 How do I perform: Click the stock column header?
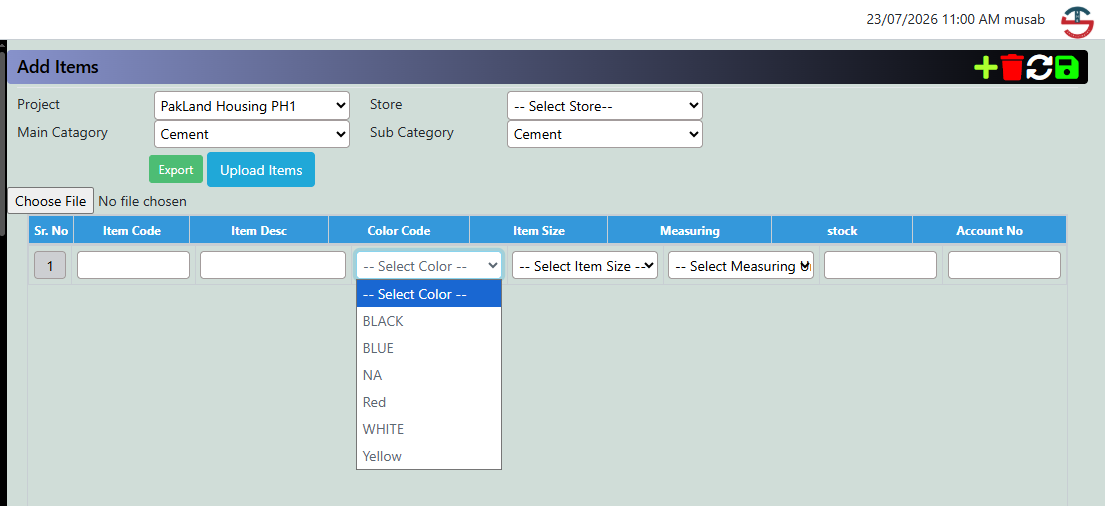[x=842, y=230]
